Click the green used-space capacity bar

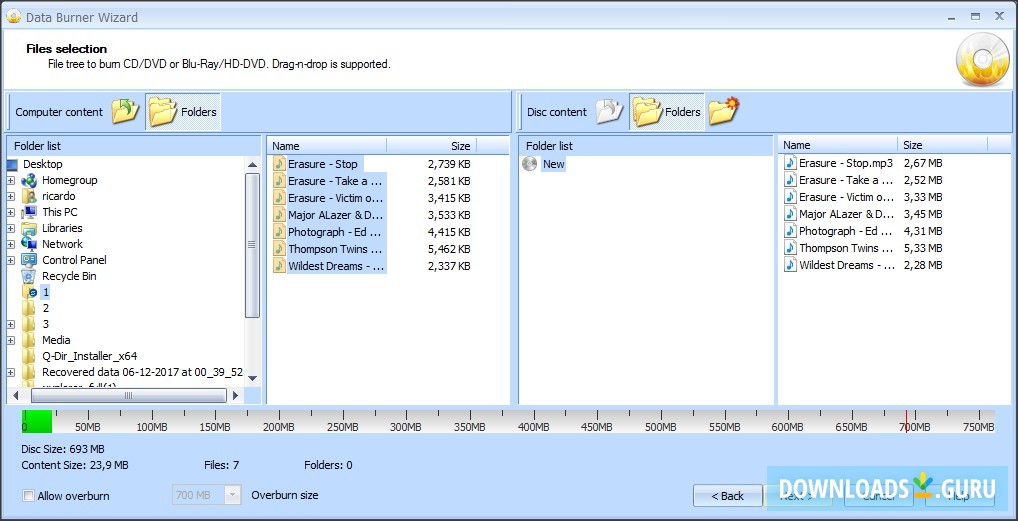36,421
